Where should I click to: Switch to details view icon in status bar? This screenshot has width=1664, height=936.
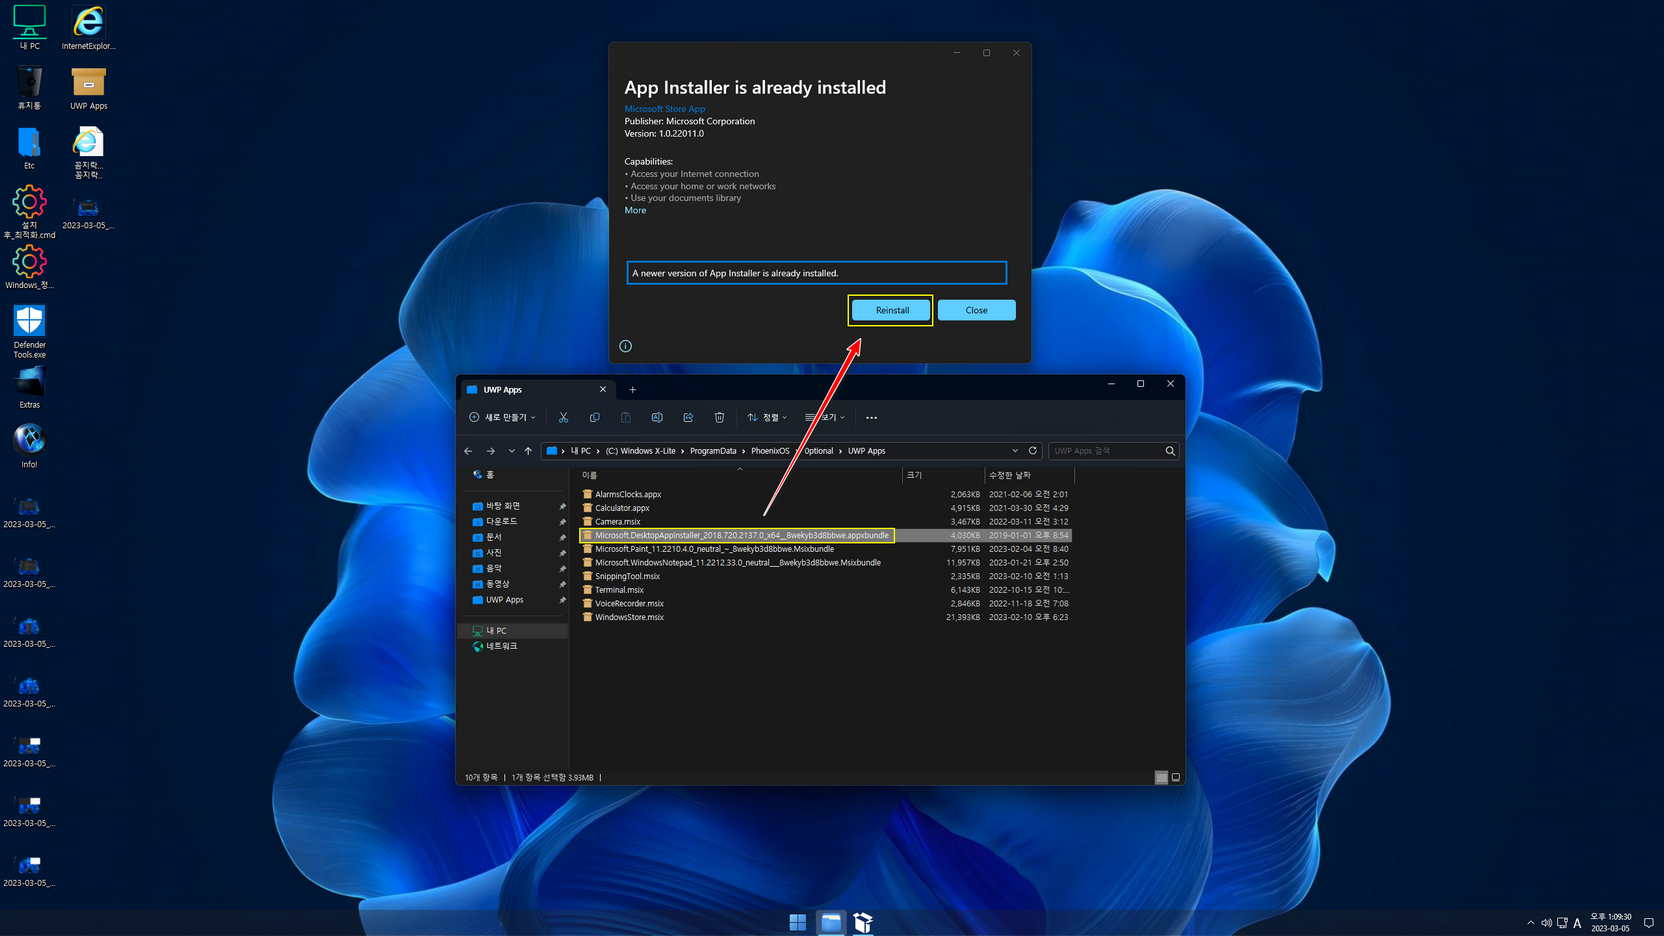1161,777
